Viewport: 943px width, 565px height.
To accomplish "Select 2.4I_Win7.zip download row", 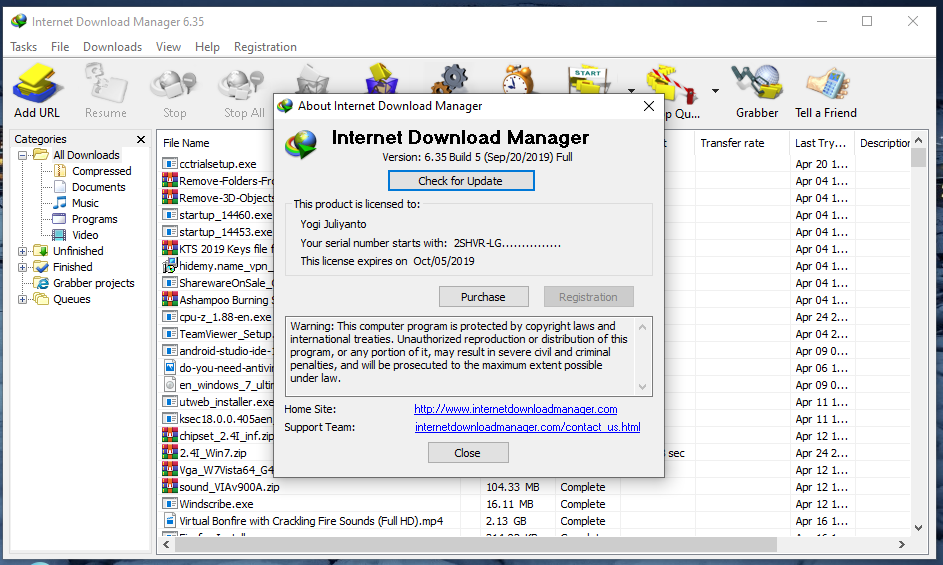I will tap(213, 453).
